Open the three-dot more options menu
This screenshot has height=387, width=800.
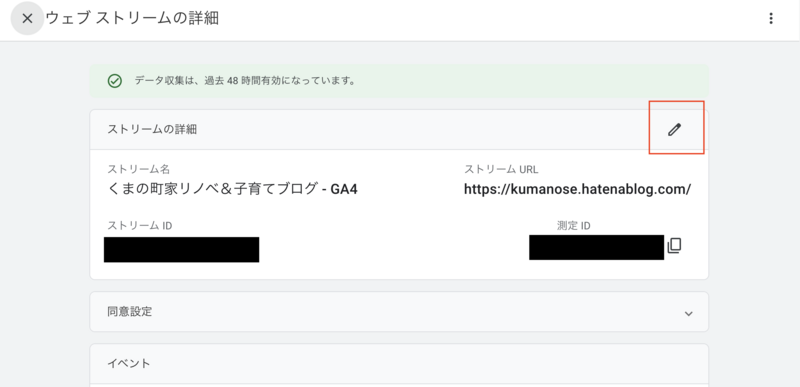(771, 19)
